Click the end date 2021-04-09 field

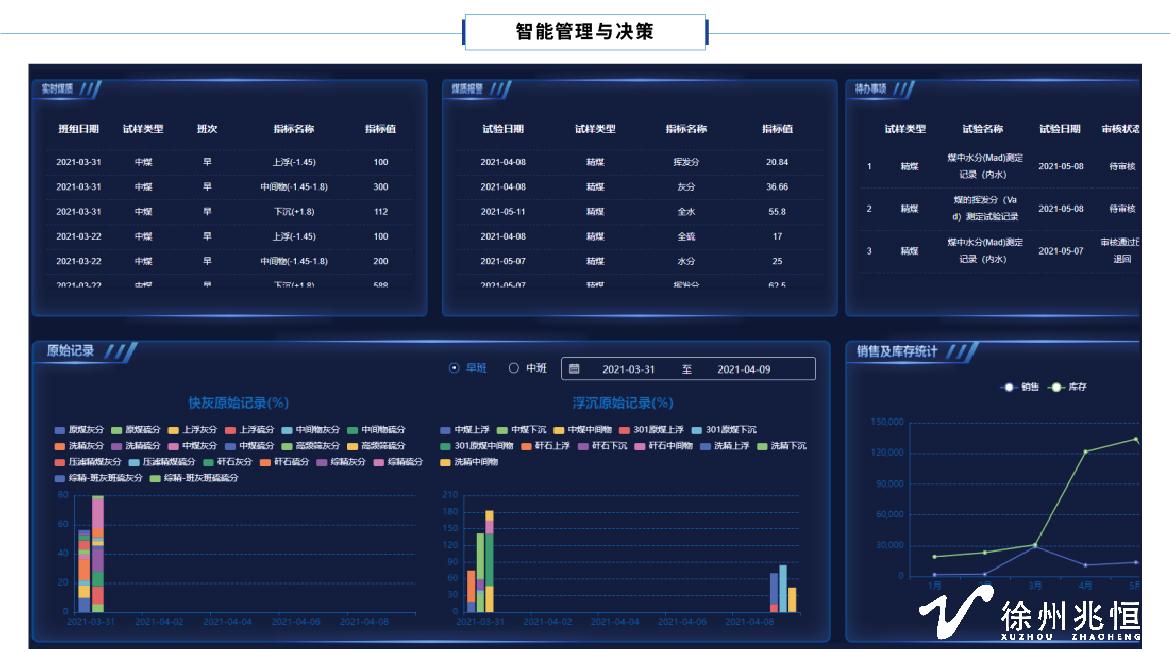[x=743, y=369]
